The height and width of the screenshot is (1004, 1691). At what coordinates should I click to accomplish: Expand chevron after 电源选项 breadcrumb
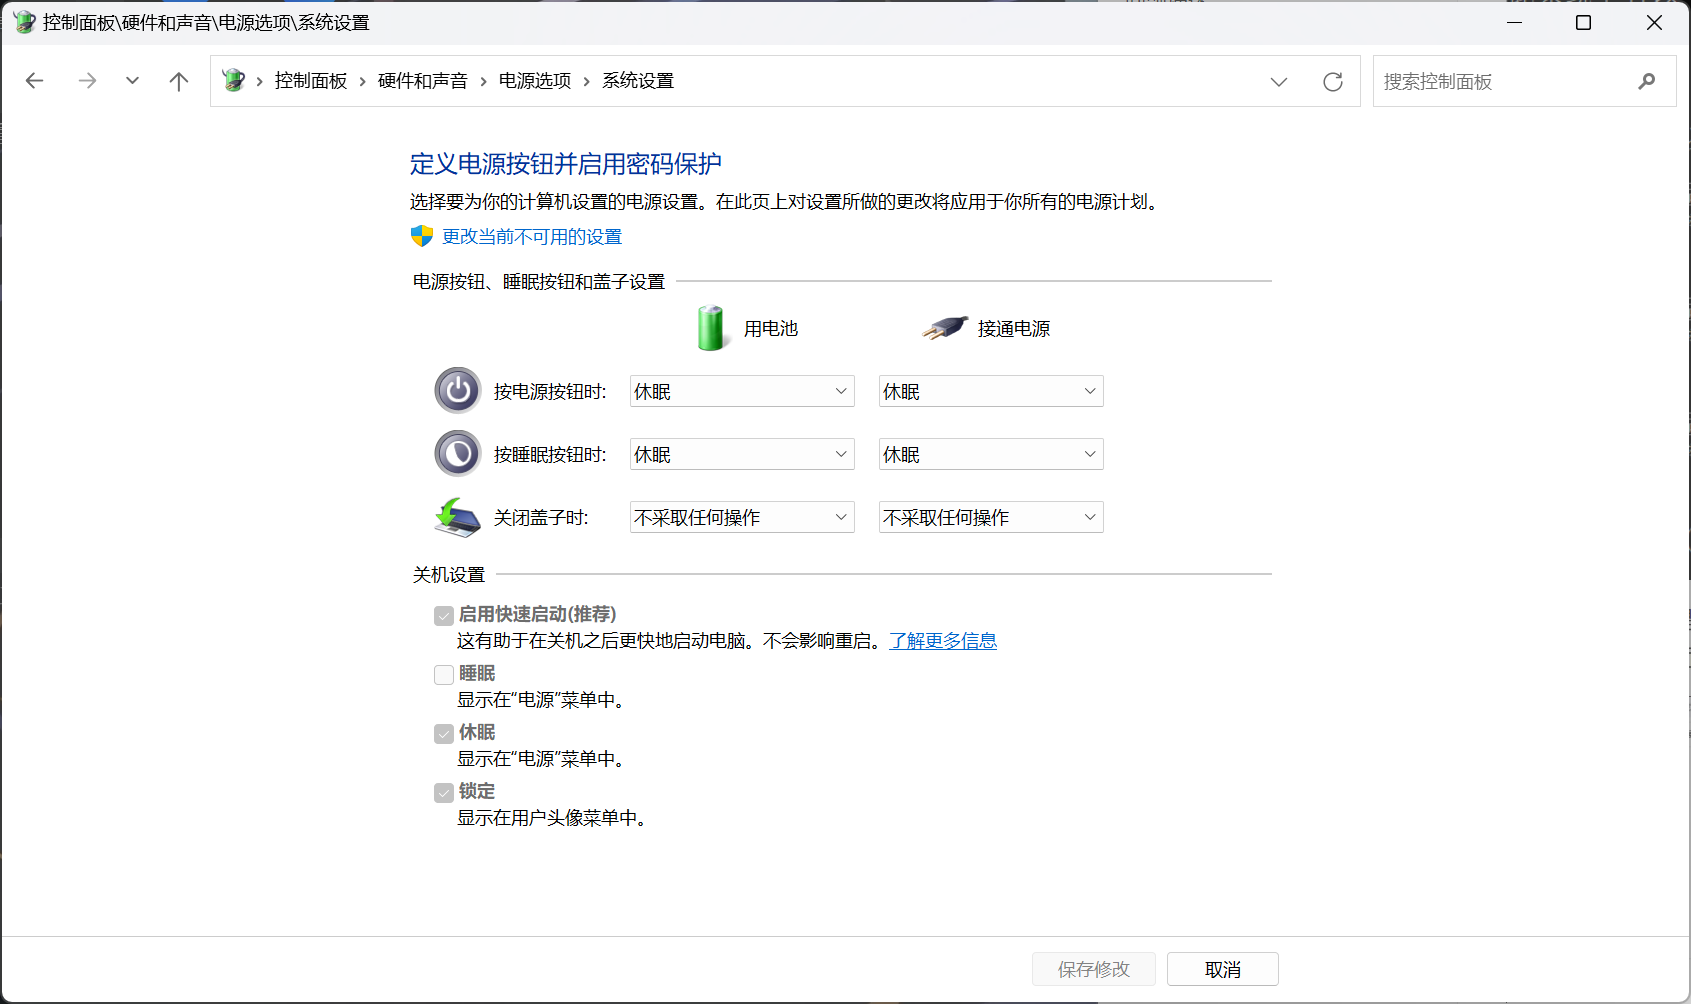point(587,82)
